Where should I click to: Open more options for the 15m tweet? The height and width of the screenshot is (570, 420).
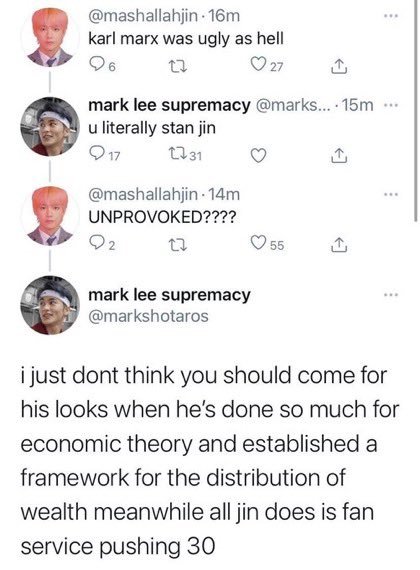[391, 105]
